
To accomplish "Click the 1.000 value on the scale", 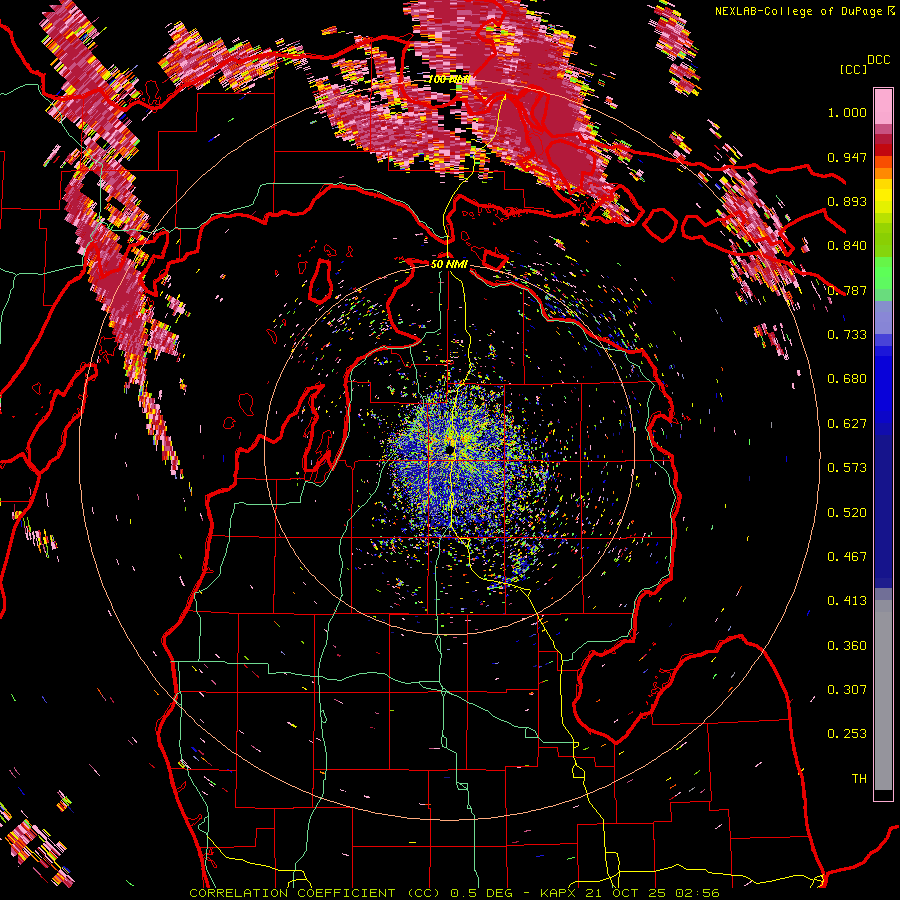I will tap(847, 112).
